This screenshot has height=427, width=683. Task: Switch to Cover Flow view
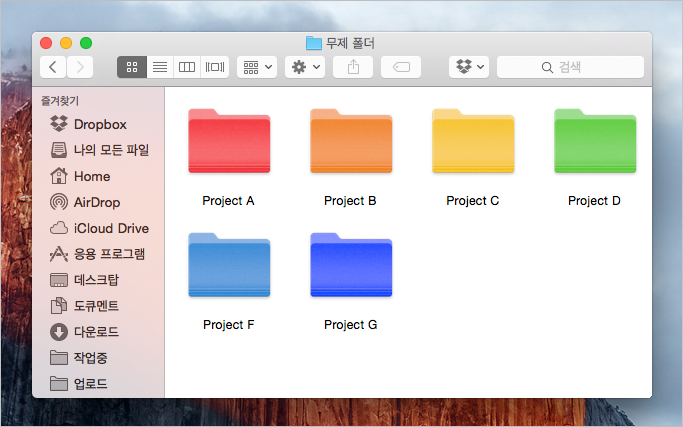(215, 67)
